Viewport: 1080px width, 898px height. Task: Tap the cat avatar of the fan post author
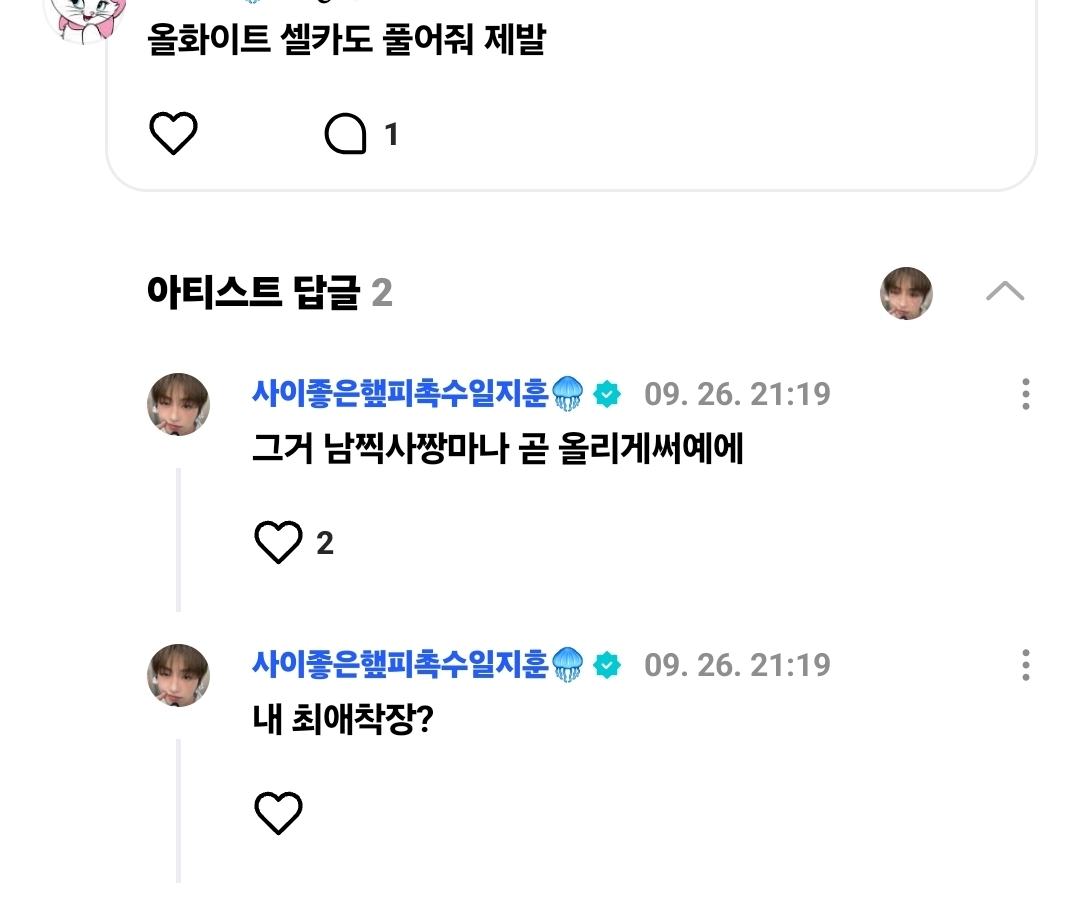pyautogui.click(x=84, y=19)
